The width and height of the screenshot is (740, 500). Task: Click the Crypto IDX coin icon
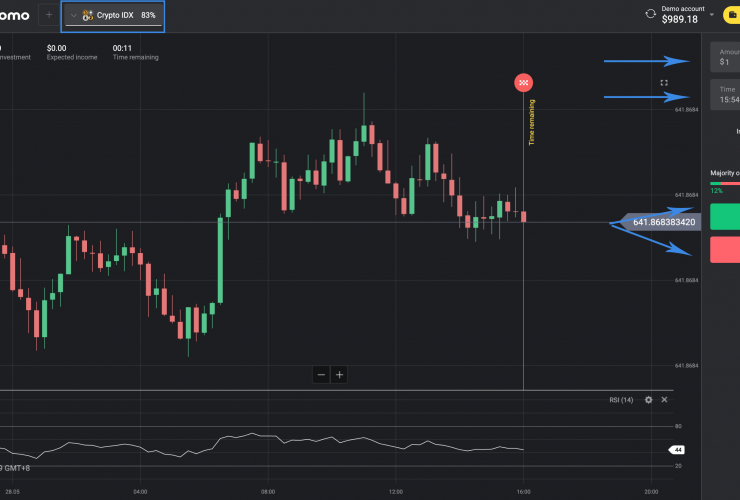coord(88,16)
